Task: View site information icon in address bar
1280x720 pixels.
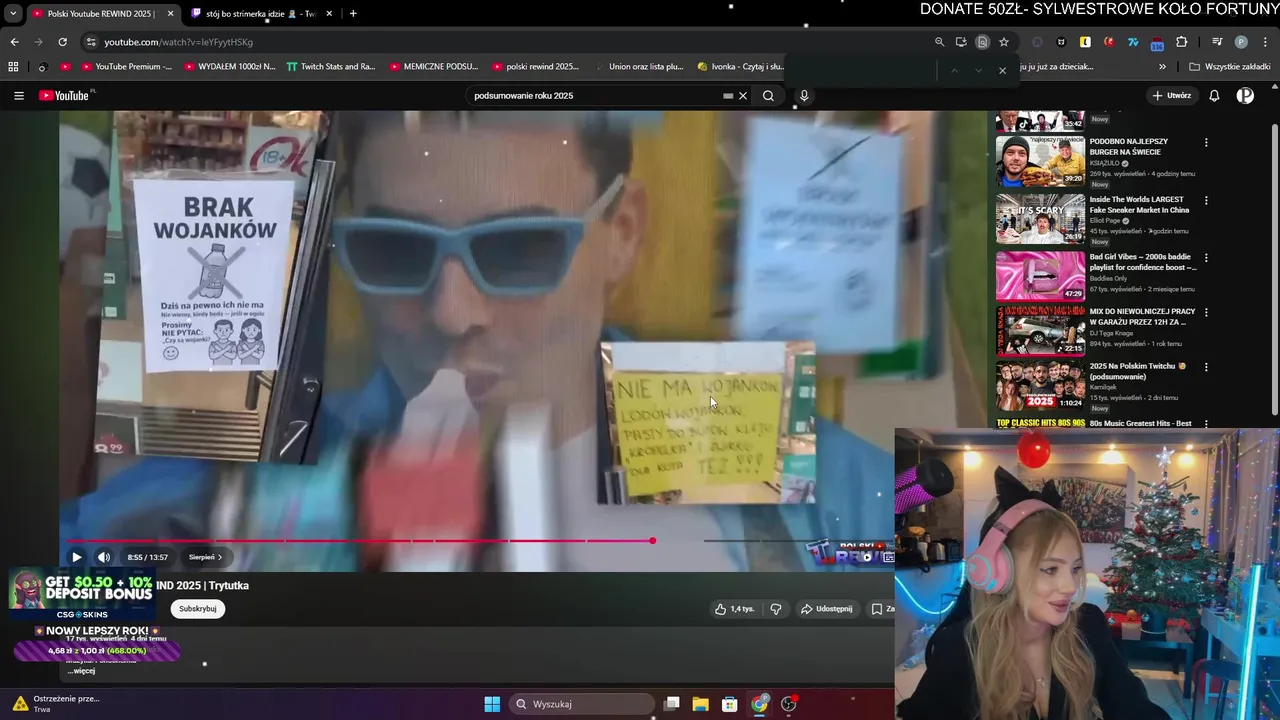Action: pos(91,42)
